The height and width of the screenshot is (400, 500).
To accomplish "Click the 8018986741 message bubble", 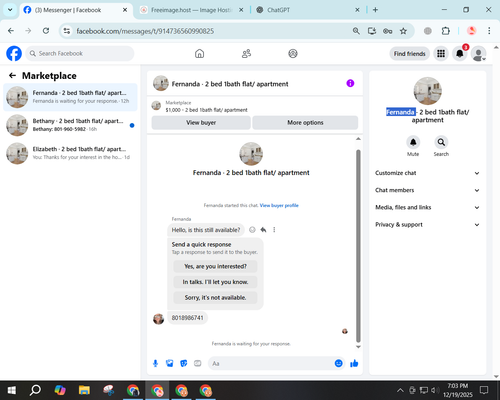I will (x=187, y=318).
